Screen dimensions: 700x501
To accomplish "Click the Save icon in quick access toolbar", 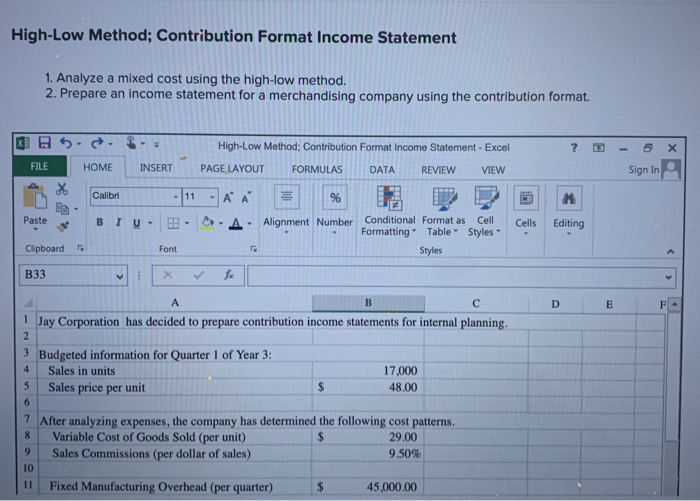I will coord(44,143).
